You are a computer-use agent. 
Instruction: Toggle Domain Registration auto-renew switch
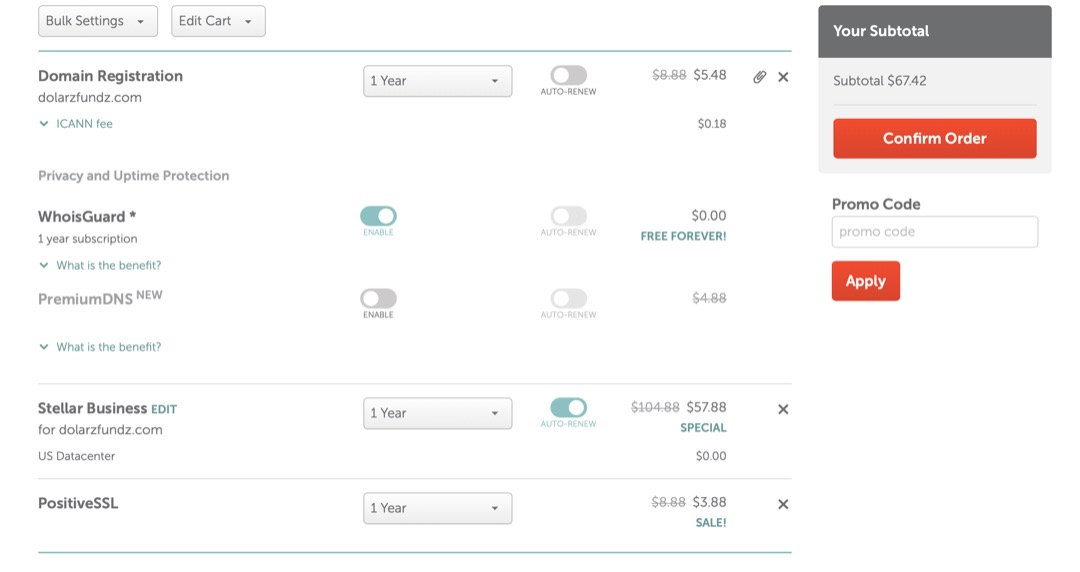568,76
